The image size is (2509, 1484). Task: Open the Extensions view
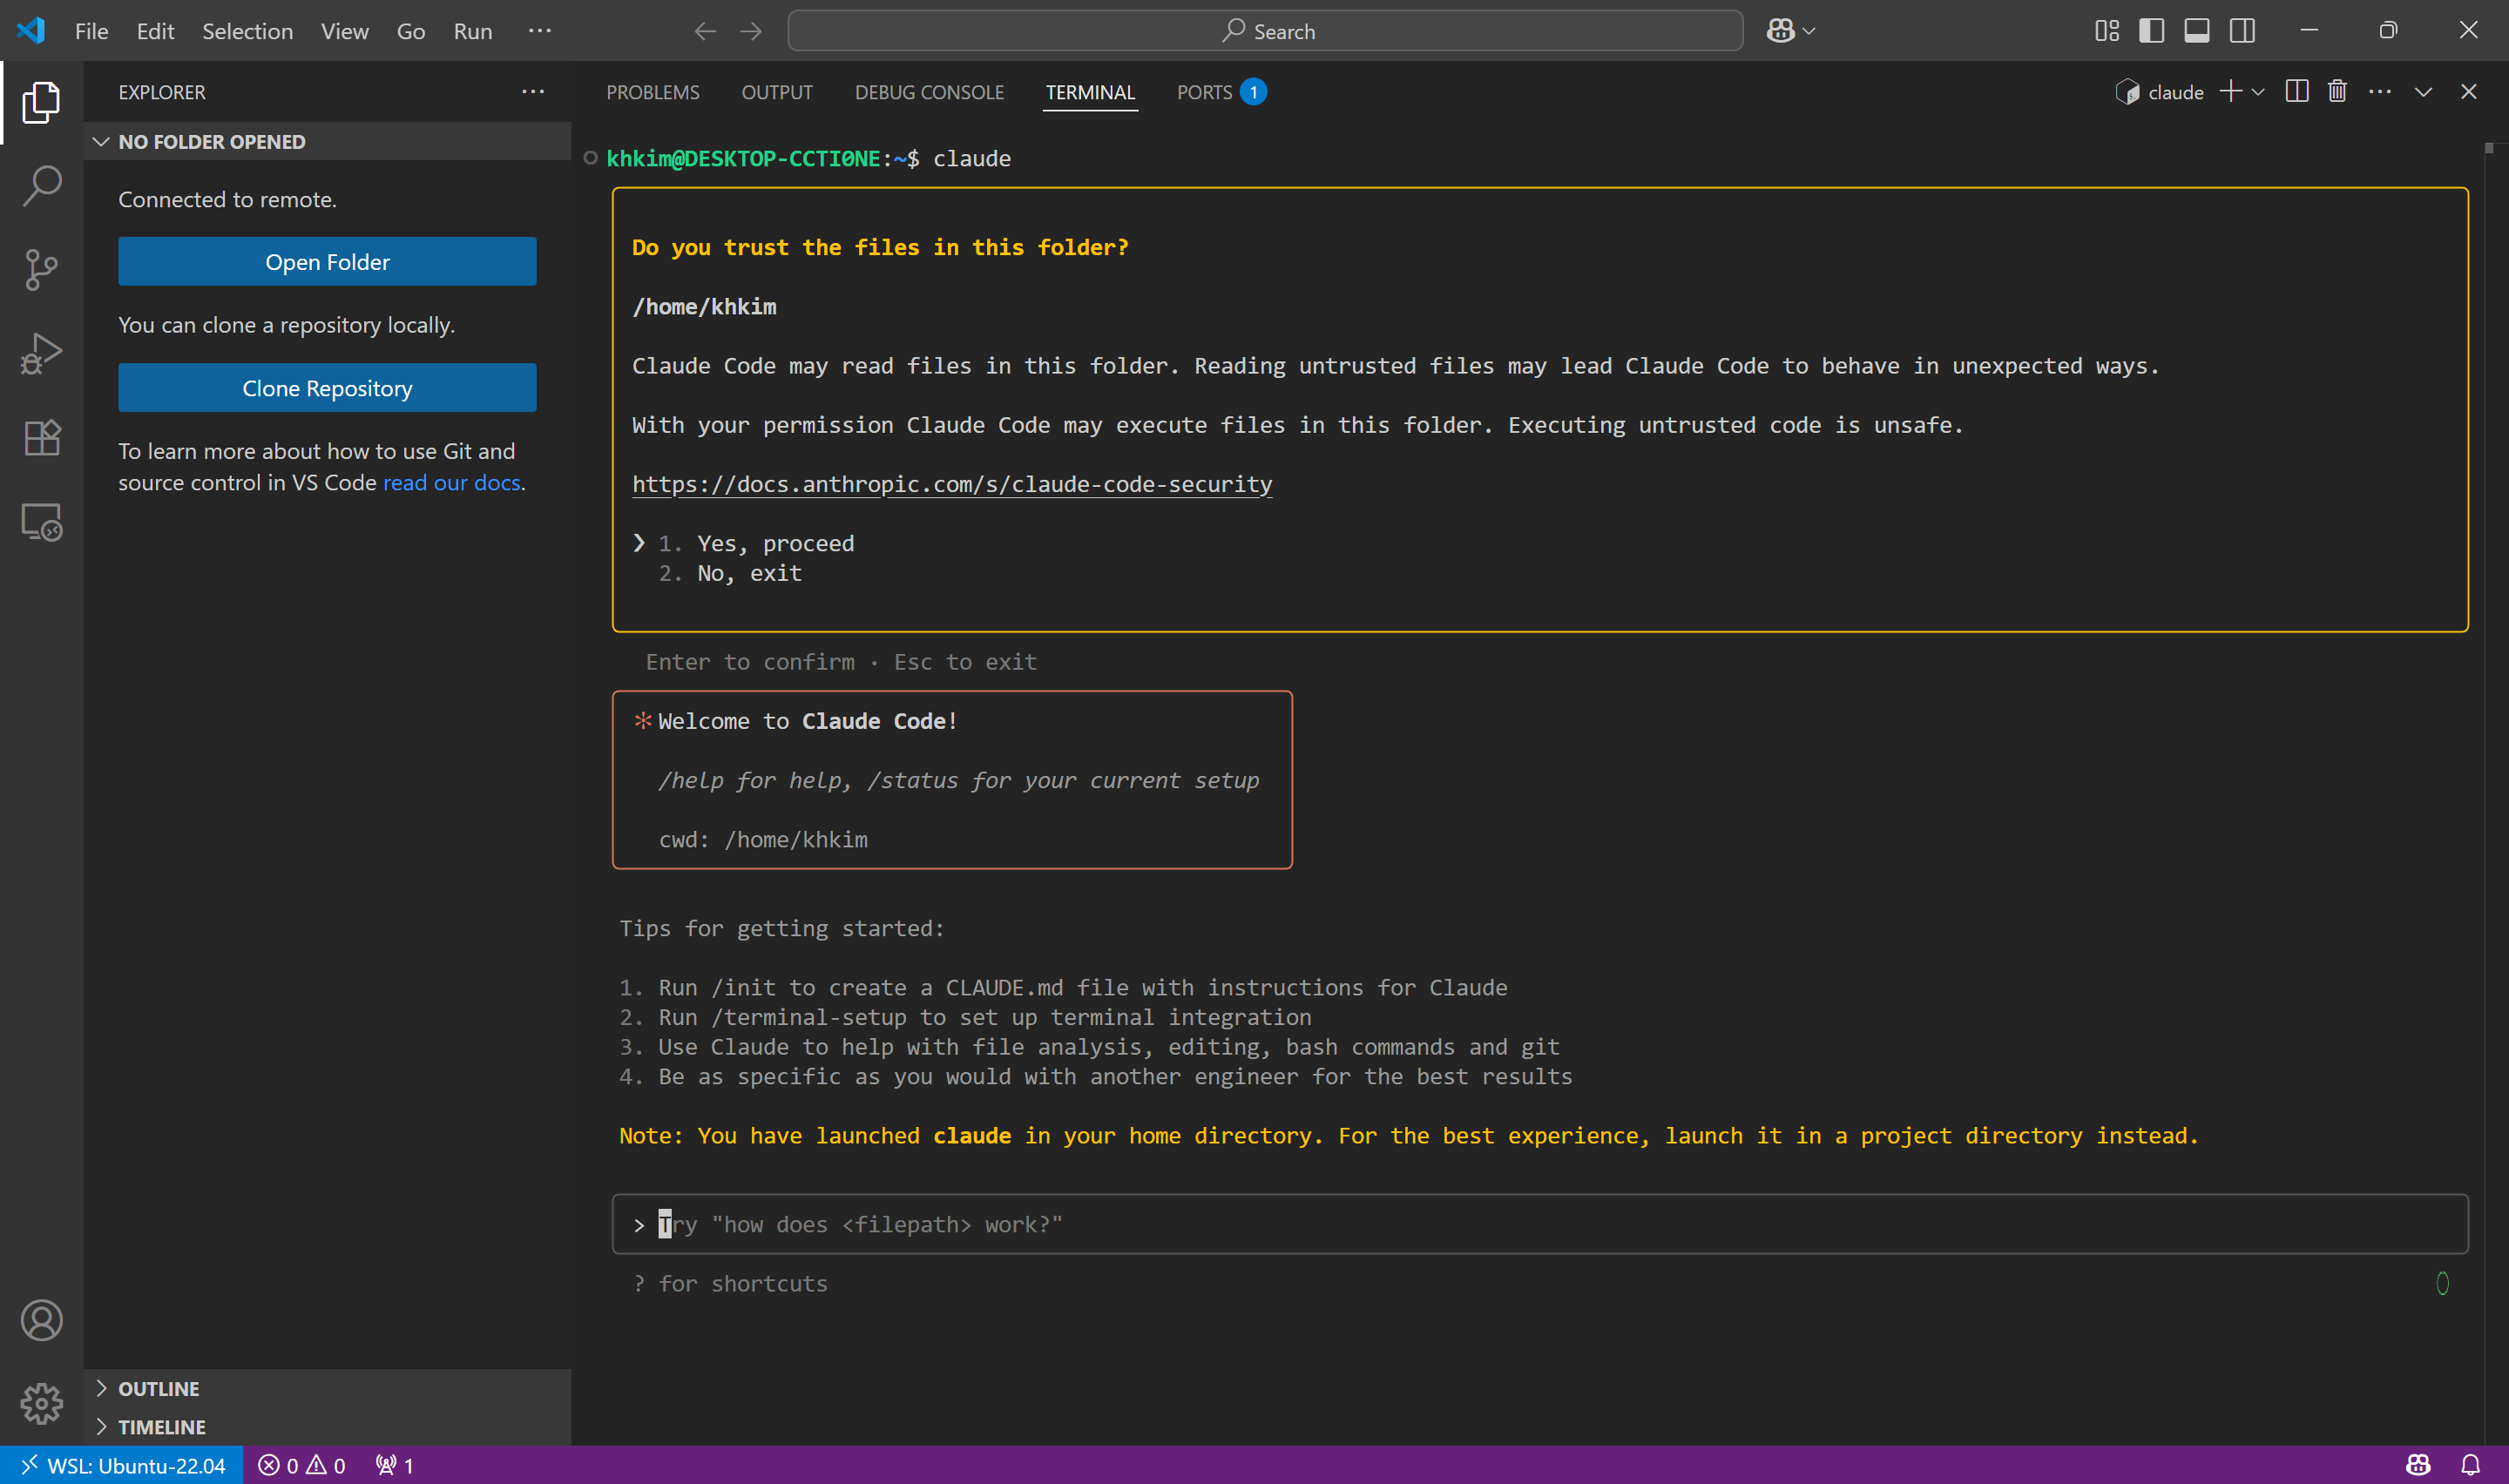click(x=41, y=437)
